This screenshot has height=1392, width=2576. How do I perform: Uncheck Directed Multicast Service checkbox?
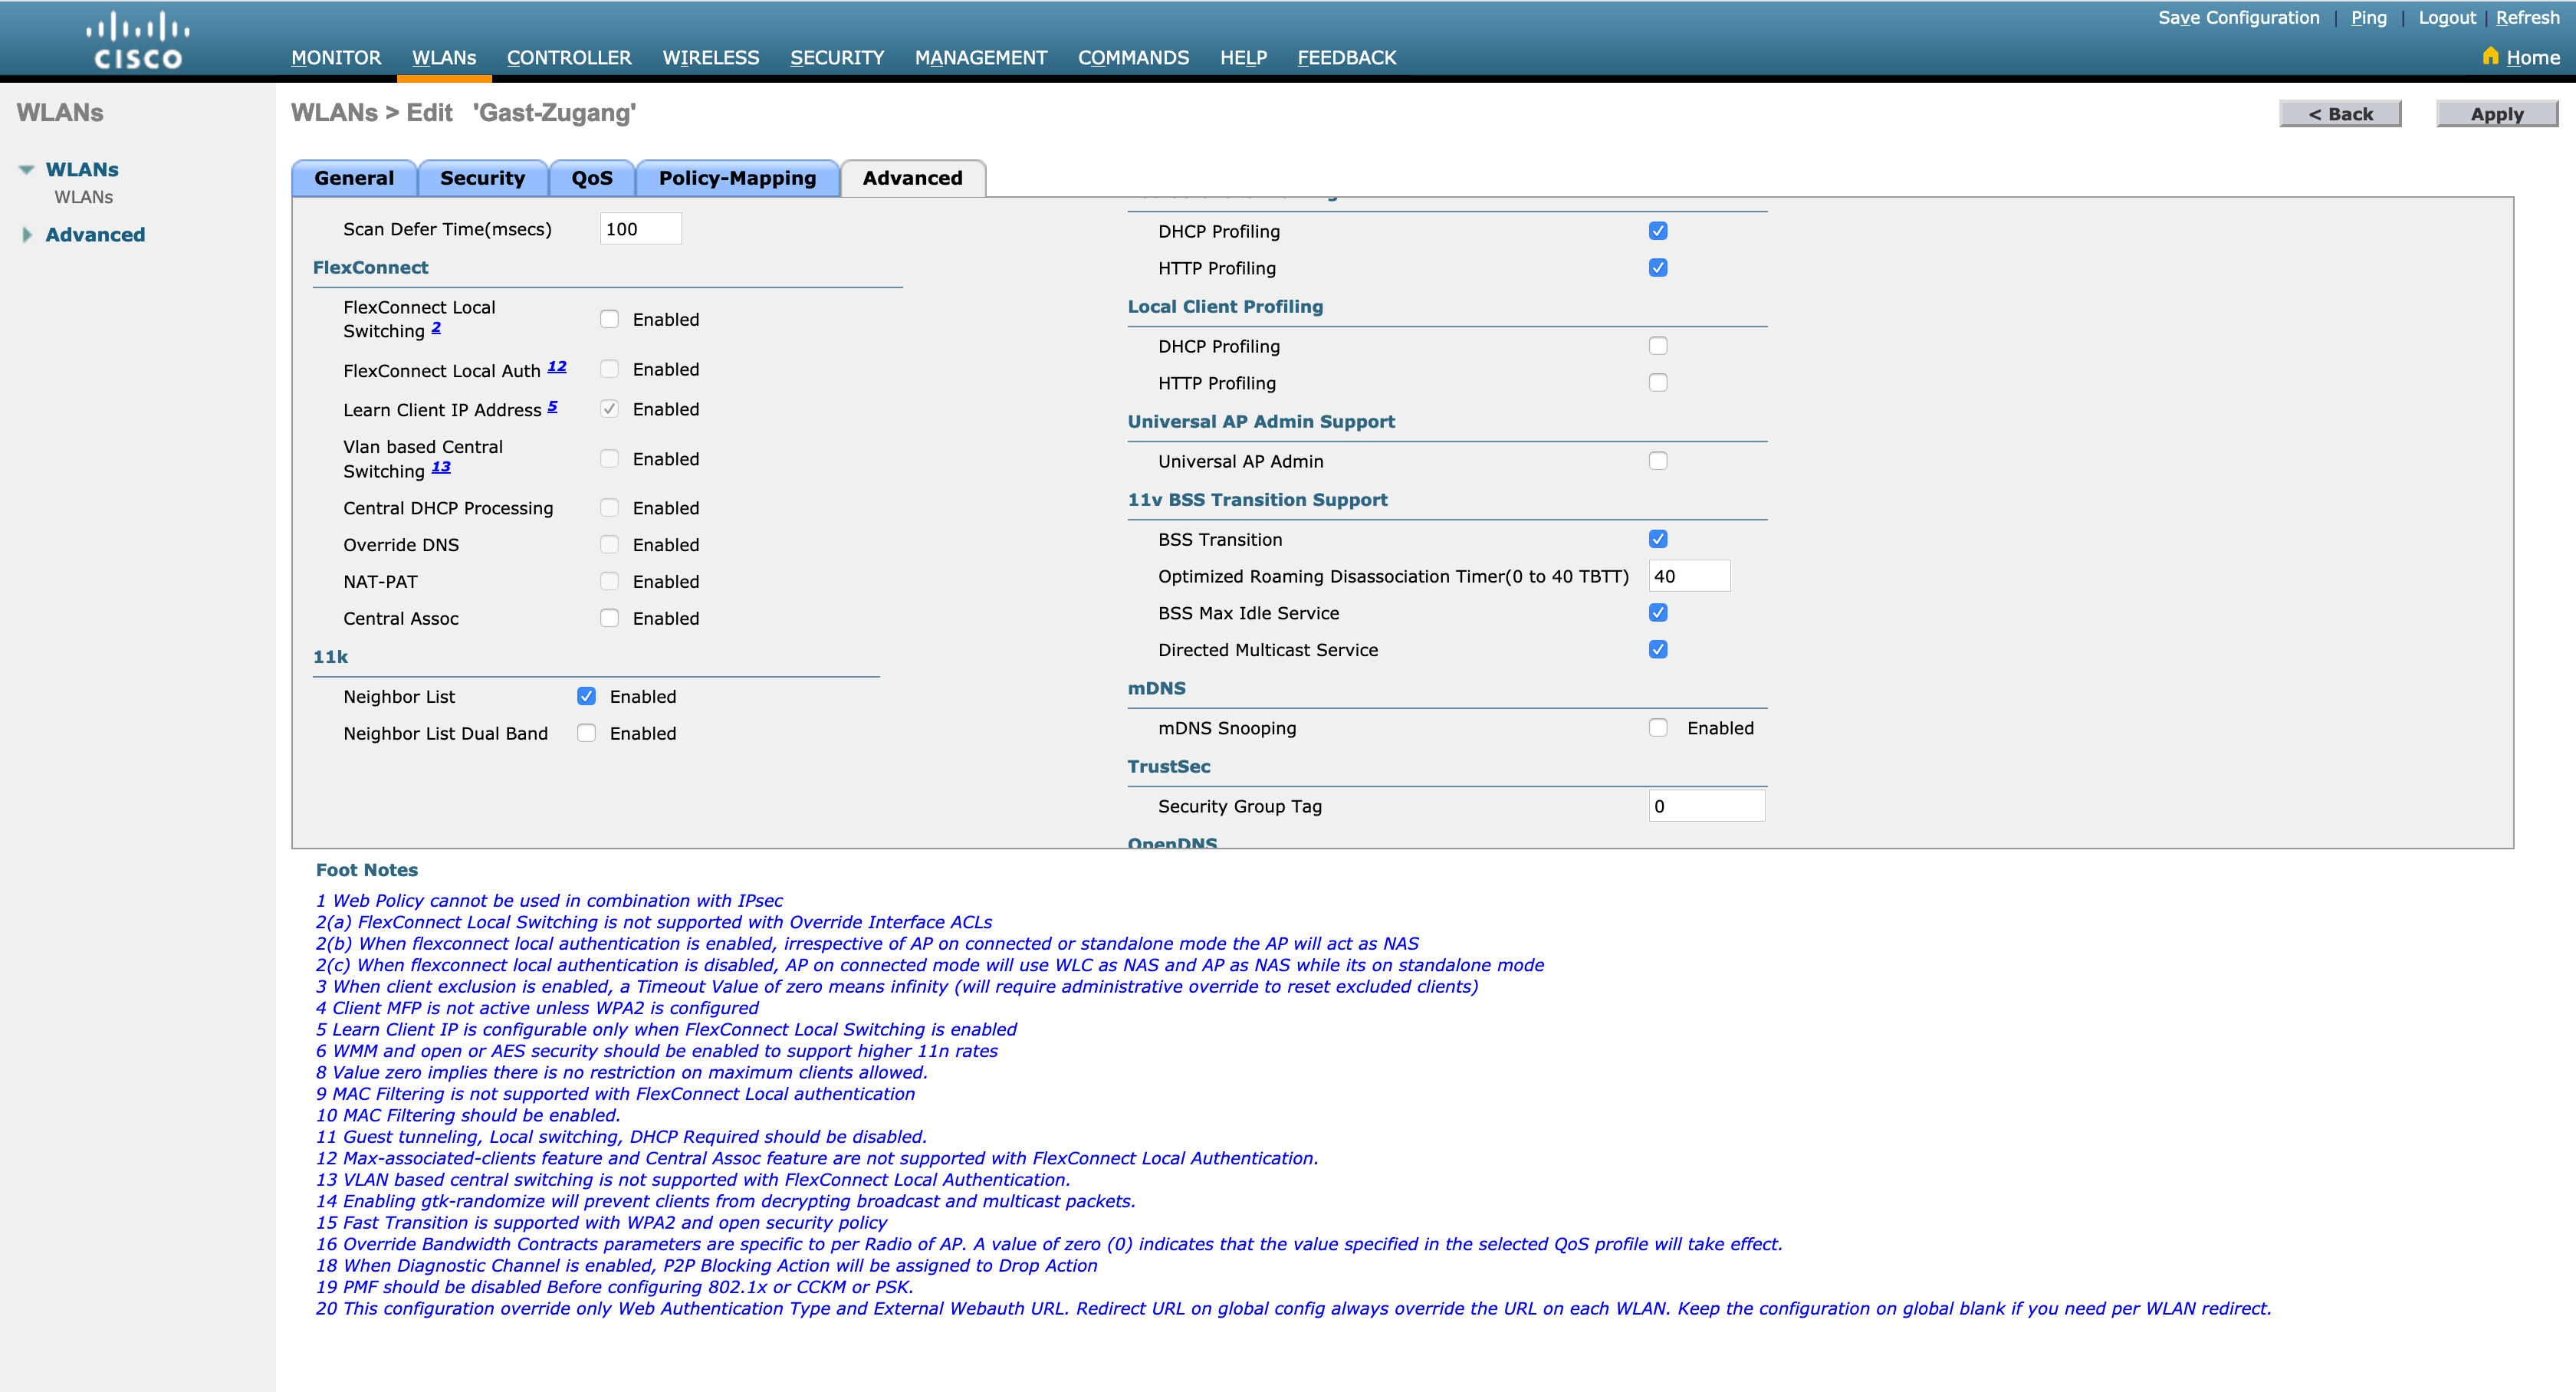[1658, 650]
